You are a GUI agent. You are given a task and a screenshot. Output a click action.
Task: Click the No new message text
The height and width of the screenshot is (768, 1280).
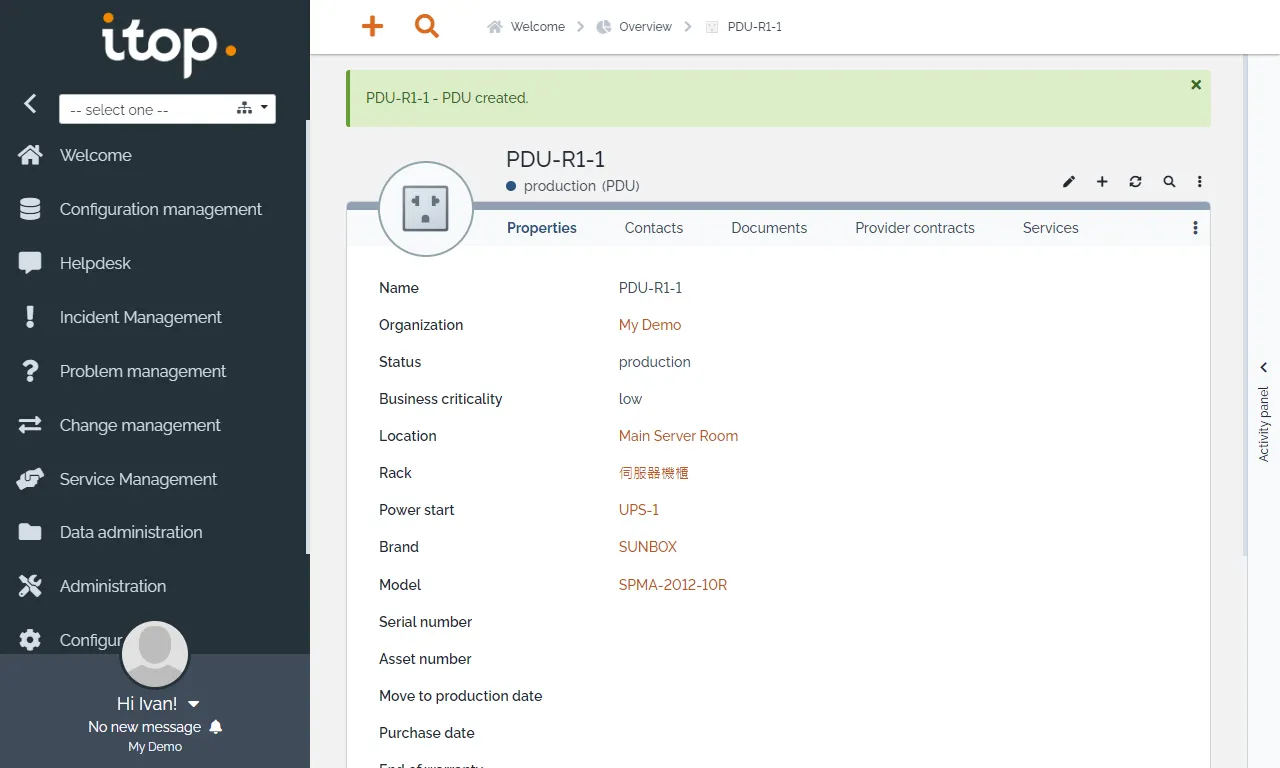point(144,727)
